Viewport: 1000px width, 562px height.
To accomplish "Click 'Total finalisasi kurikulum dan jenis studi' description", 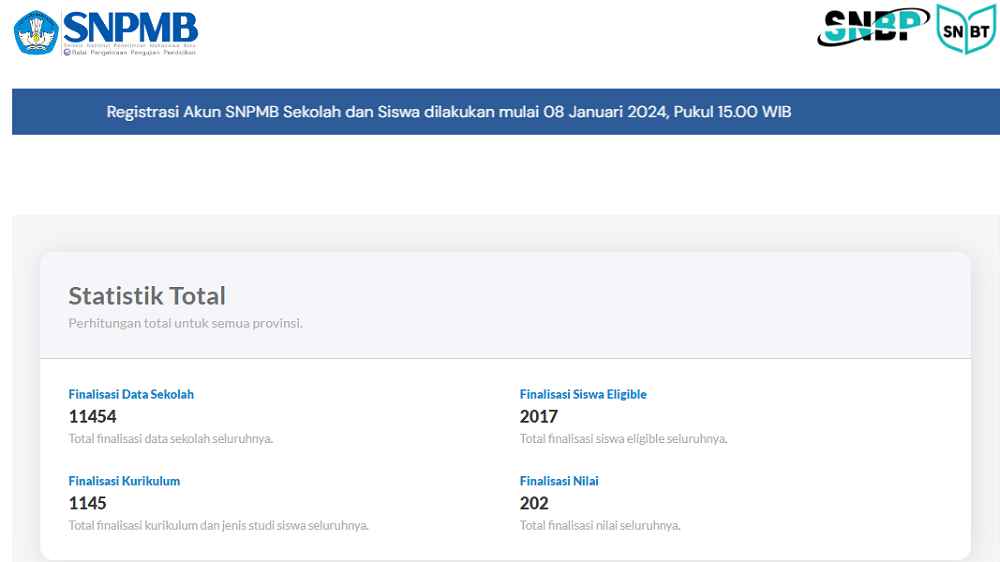I will (218, 526).
